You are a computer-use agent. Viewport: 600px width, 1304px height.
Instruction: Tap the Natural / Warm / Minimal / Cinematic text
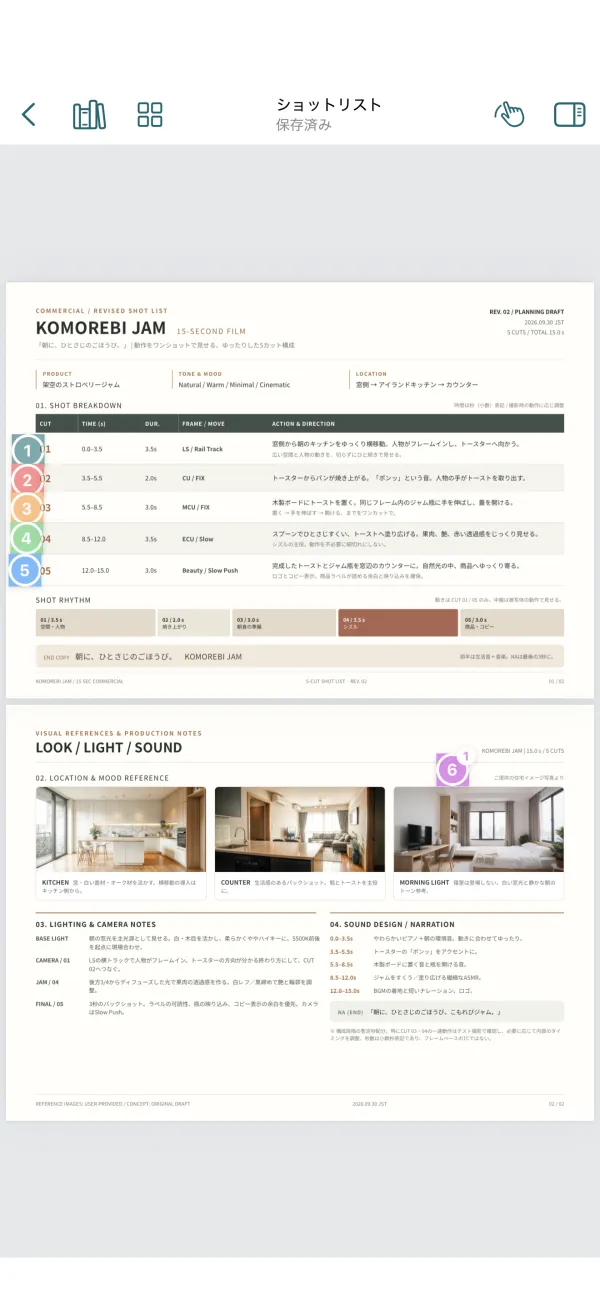click(233, 384)
